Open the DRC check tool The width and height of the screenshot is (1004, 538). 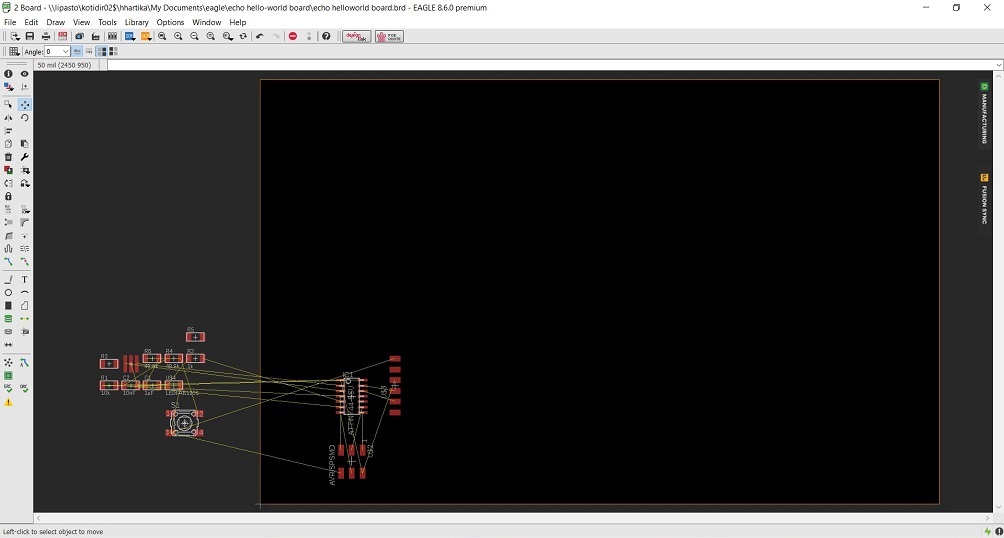click(24, 389)
